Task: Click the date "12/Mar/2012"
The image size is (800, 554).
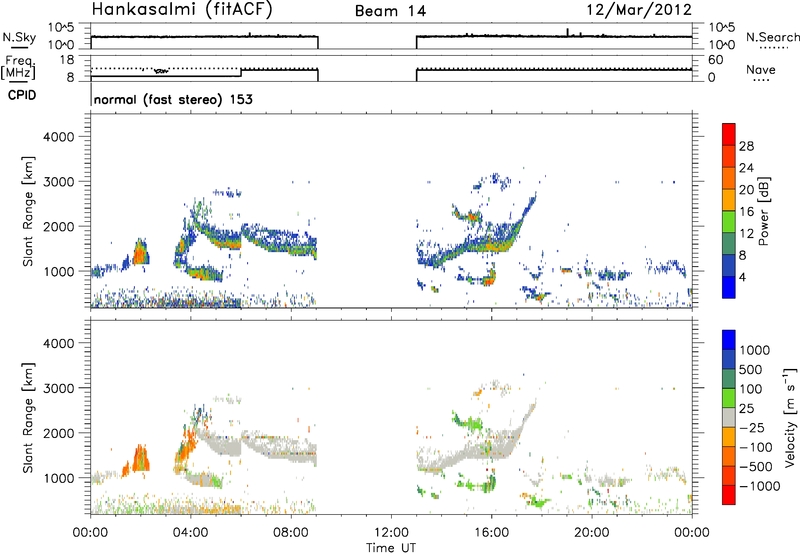Action: click(639, 10)
